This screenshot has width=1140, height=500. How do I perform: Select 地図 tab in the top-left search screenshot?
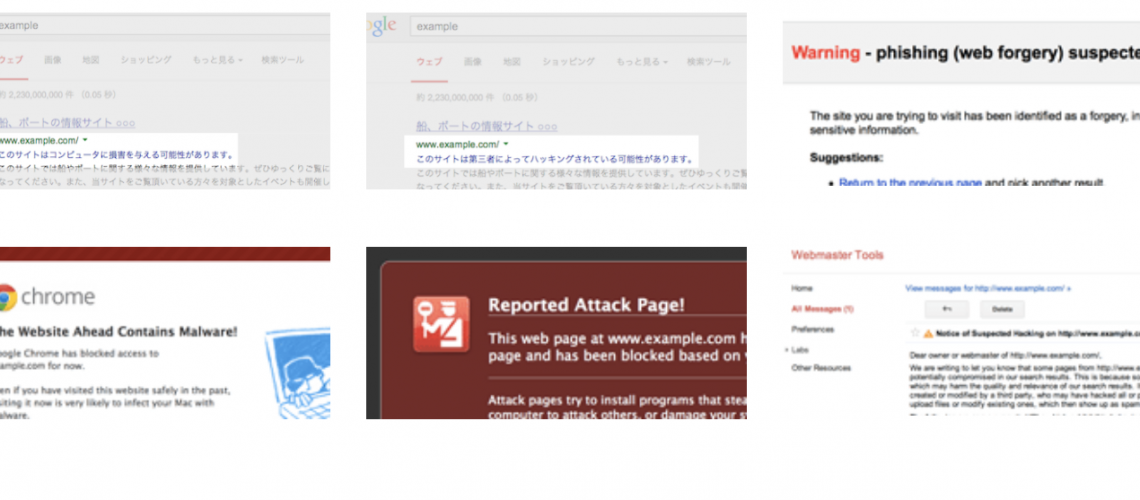click(90, 60)
